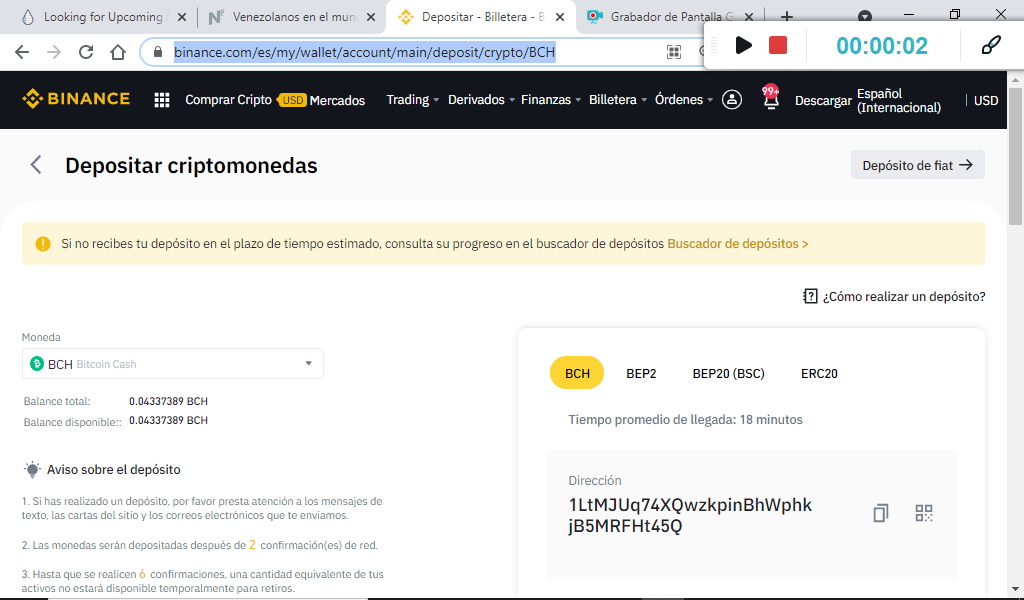Image resolution: width=1024 pixels, height=600 pixels.
Task: Click the Chrome profile dropdown circle icon
Action: (865, 17)
